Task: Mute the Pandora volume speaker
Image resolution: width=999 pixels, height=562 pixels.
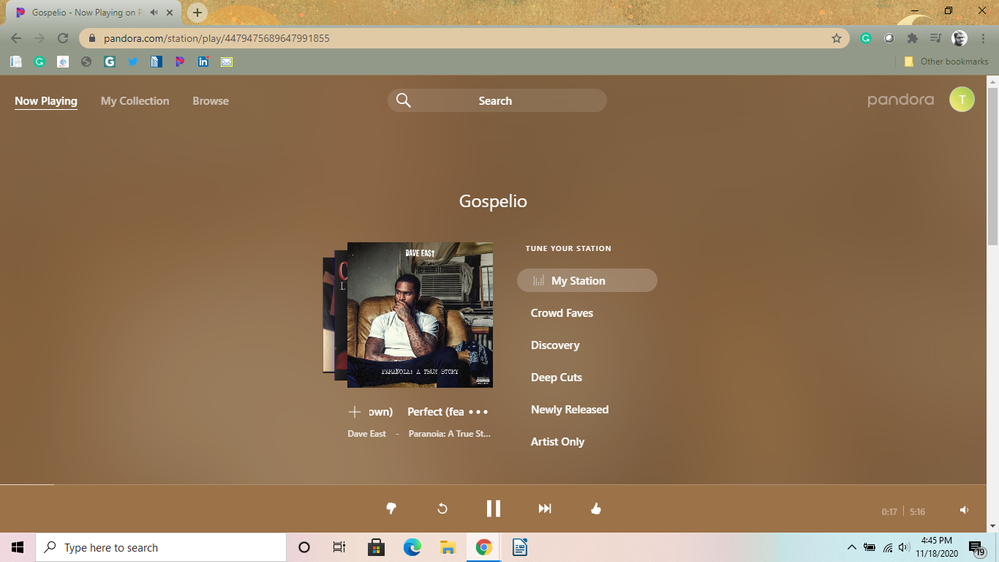Action: [964, 510]
